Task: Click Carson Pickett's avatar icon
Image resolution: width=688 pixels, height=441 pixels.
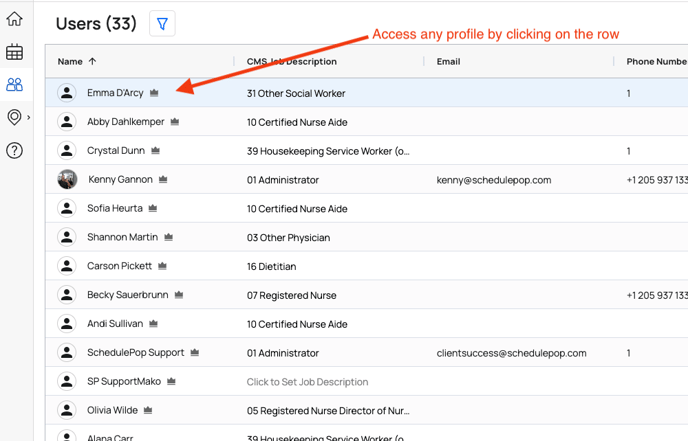Action: click(x=67, y=266)
